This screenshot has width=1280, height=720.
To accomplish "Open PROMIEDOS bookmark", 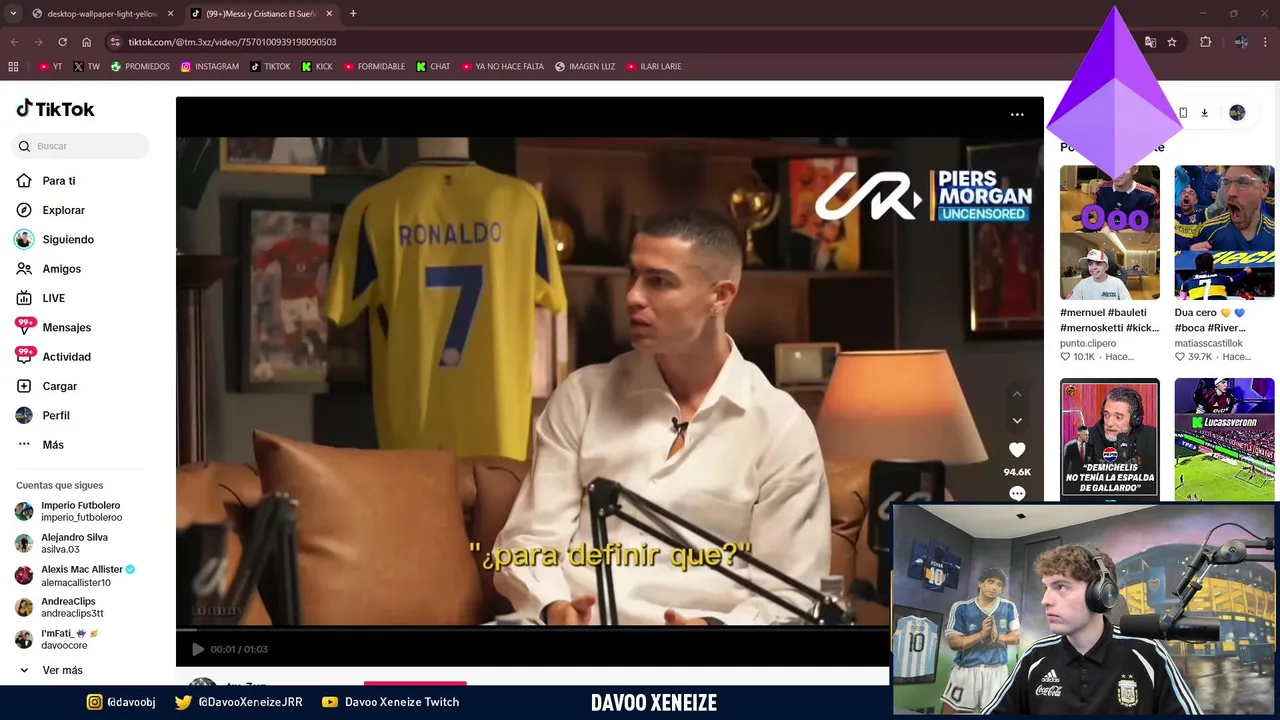I will coord(140,67).
